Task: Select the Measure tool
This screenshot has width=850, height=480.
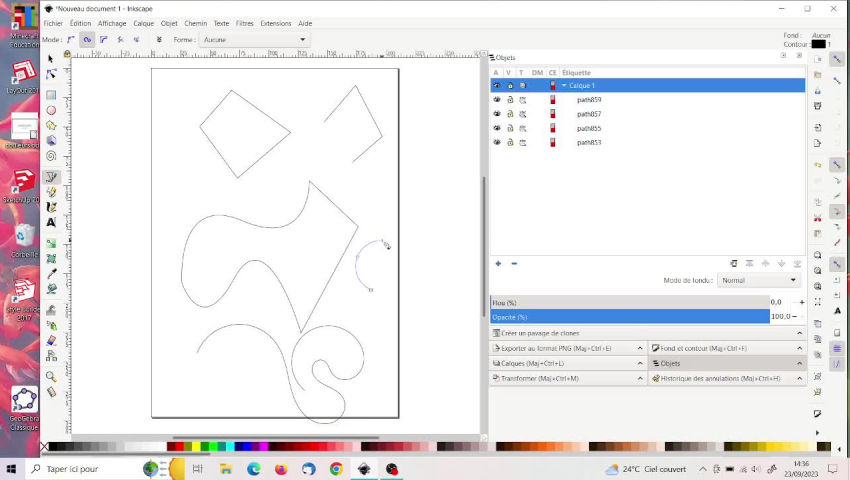Action: [51, 392]
